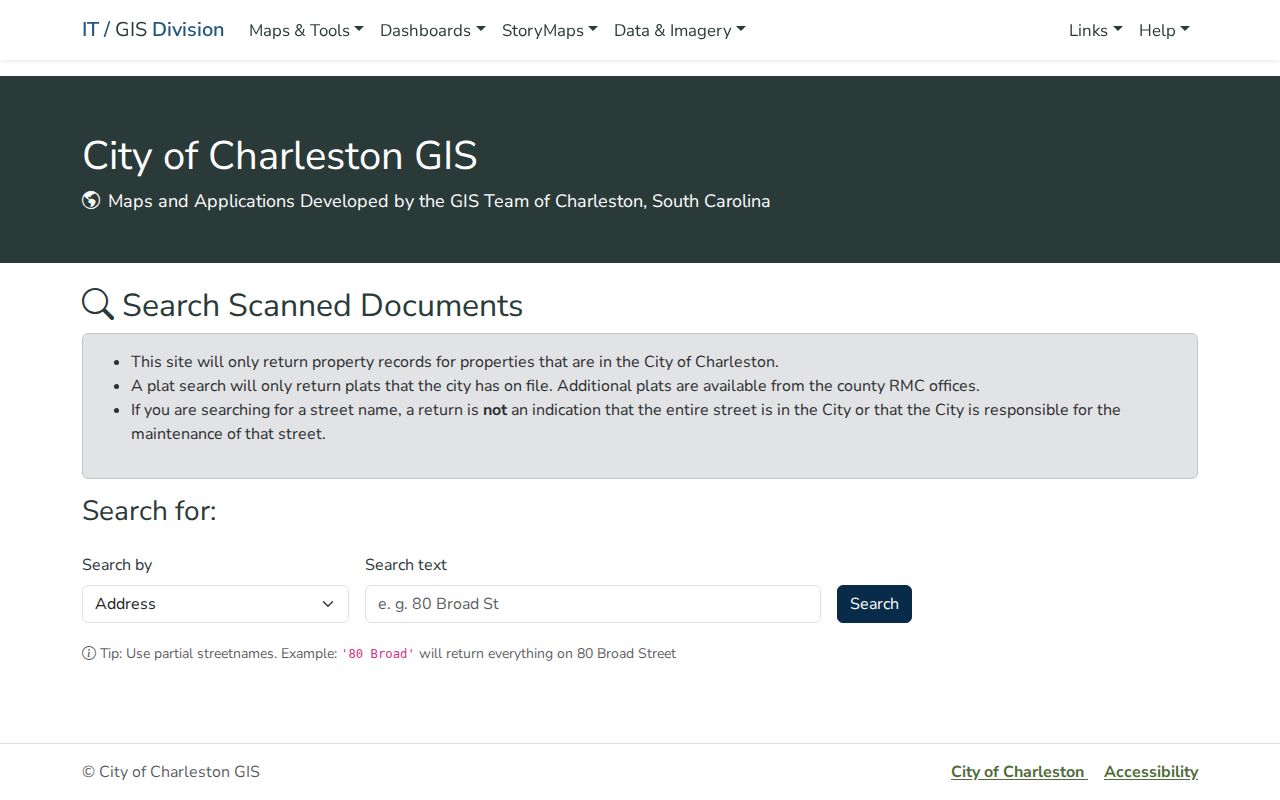The image size is (1280, 800).
Task: Open the Accessibility footer link
Action: pyautogui.click(x=1151, y=771)
